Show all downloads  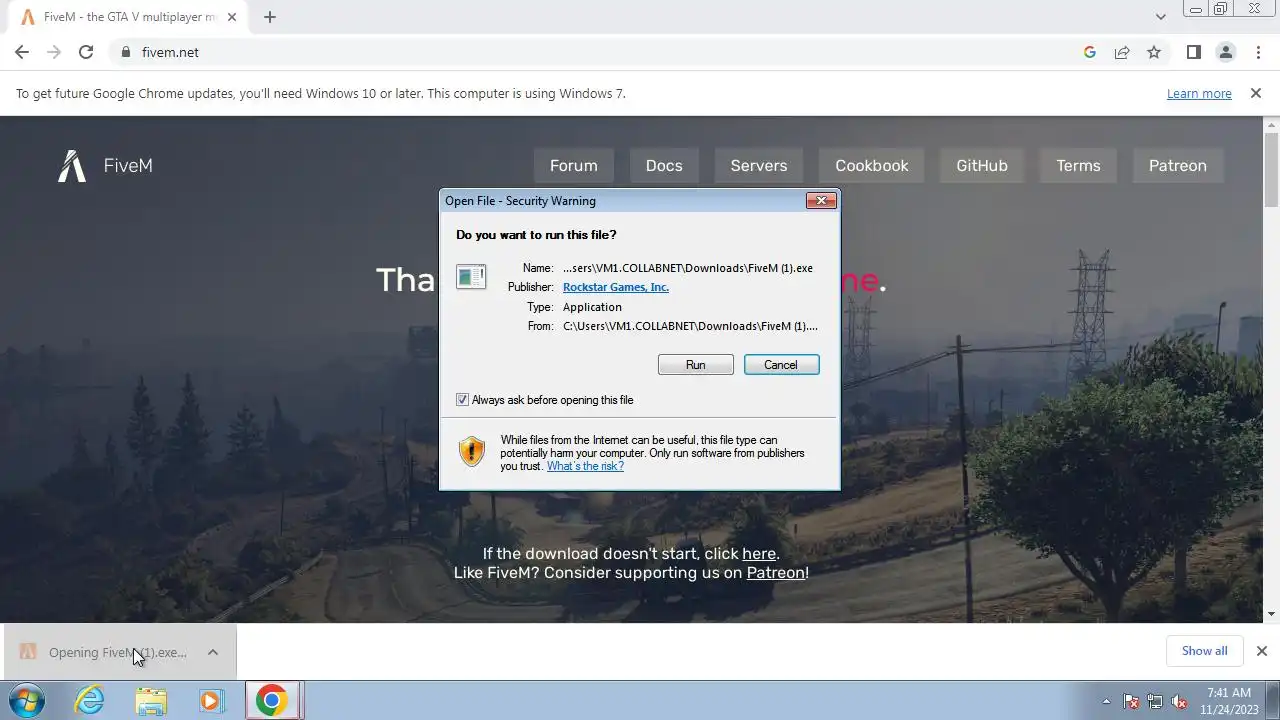tap(1204, 651)
